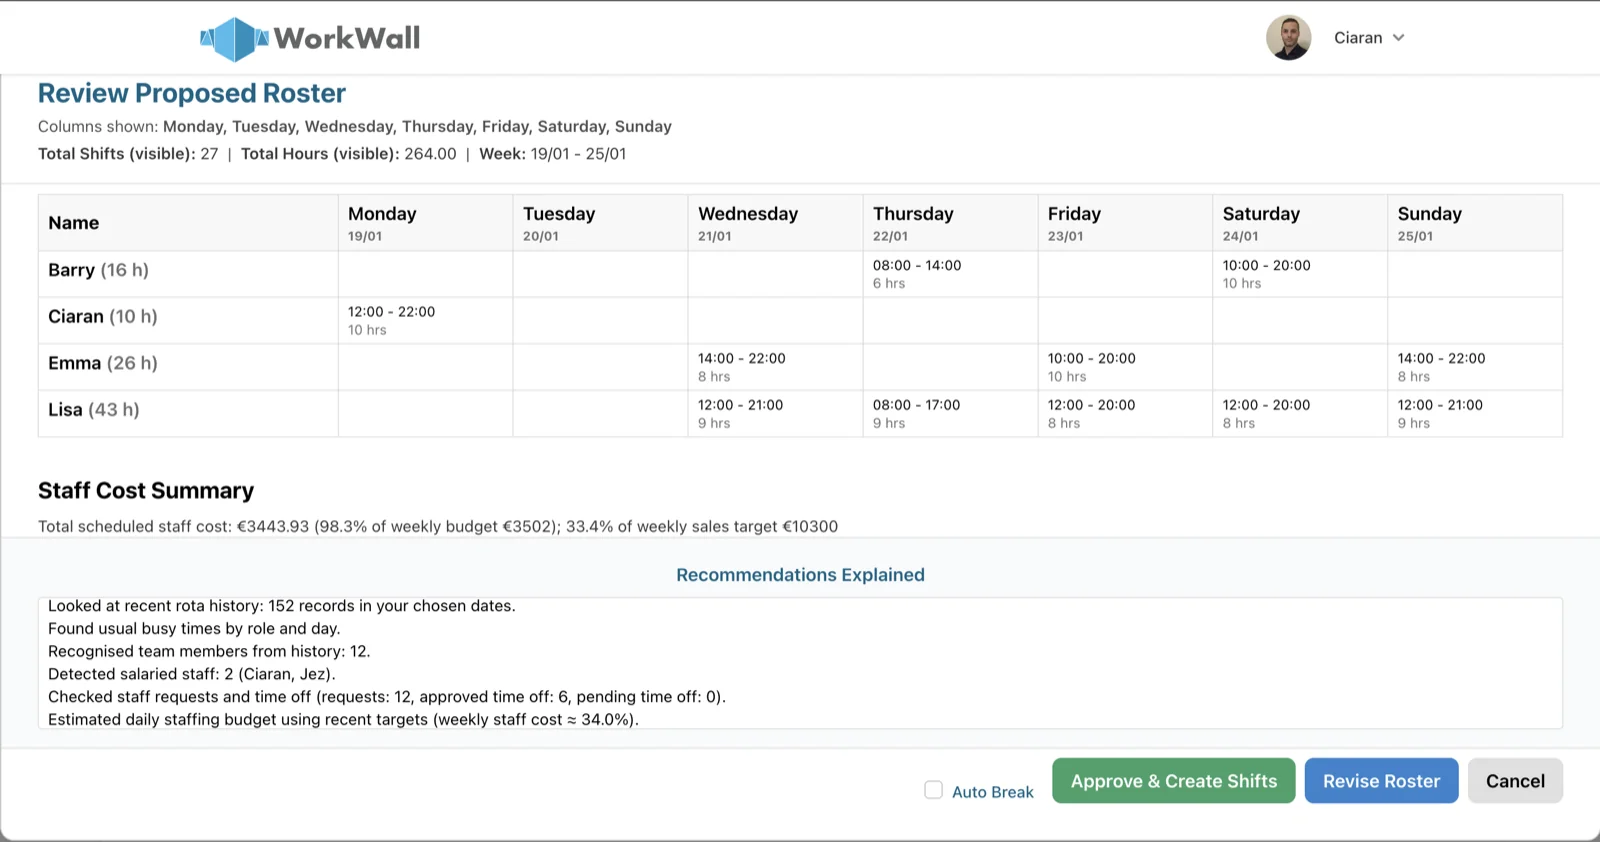
Task: Select Lisa's Friday 12:00 - 20:00 shift
Action: tap(1125, 414)
